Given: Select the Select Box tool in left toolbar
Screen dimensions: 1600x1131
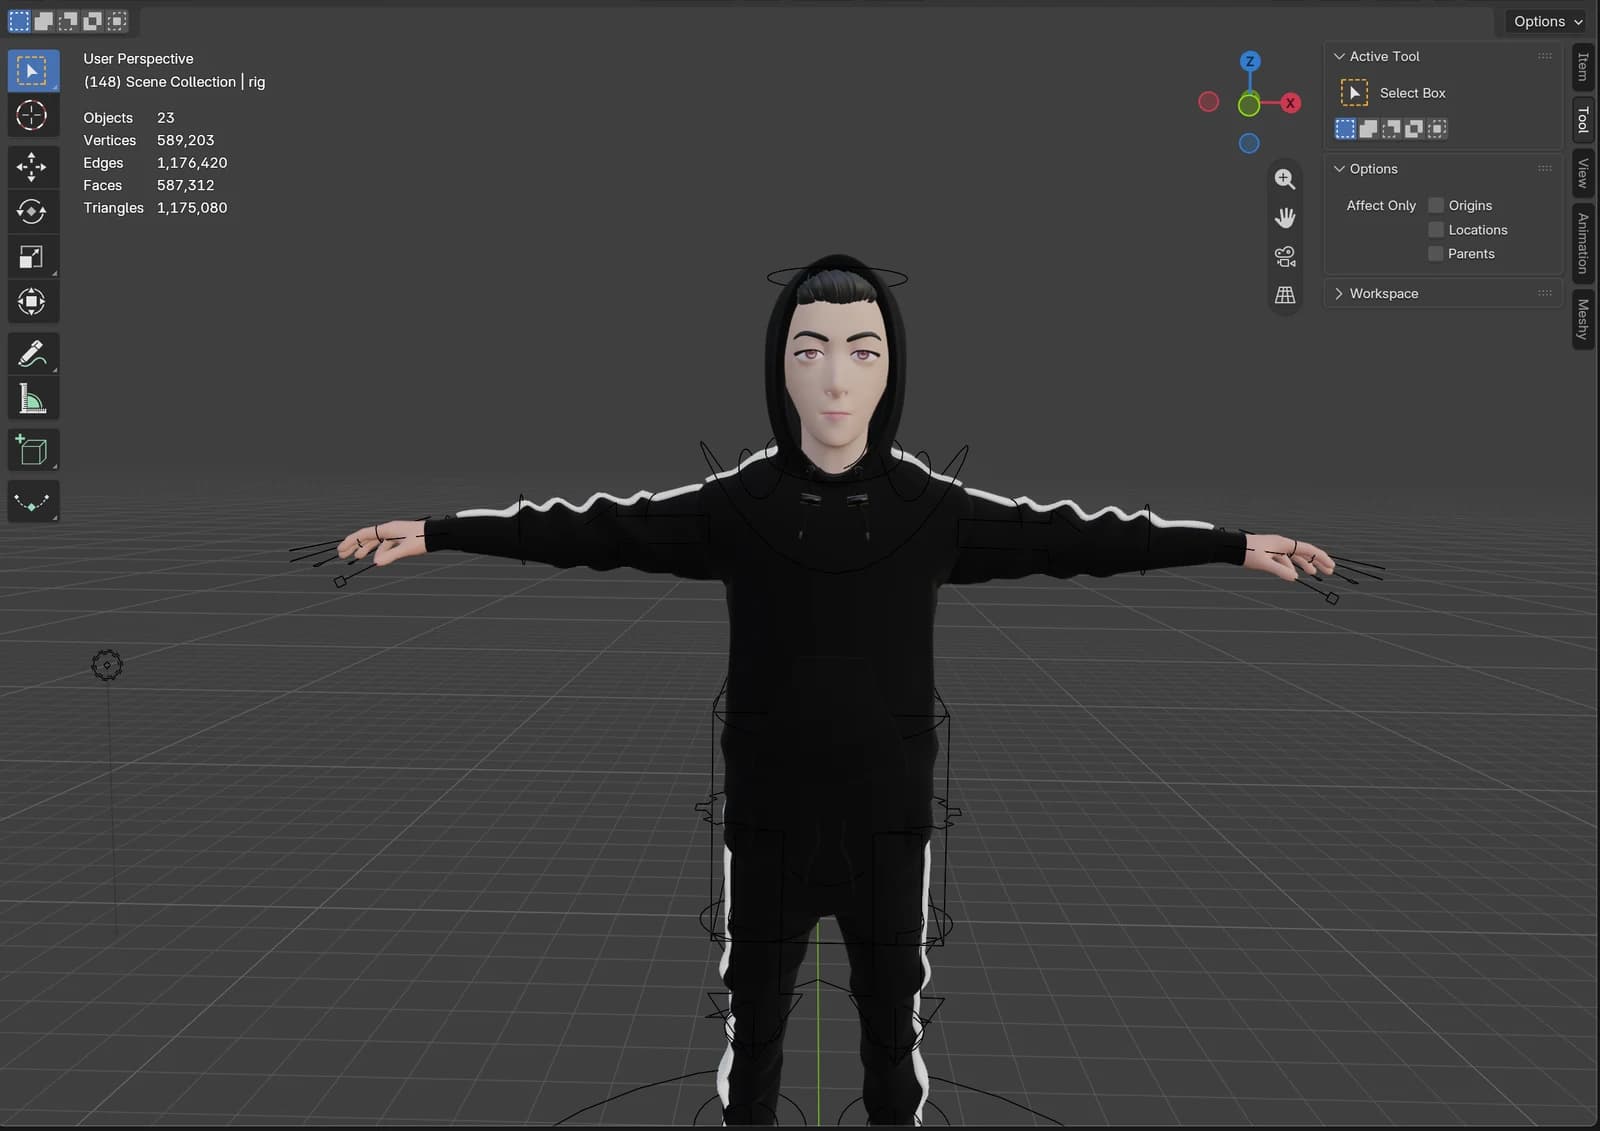Looking at the screenshot, I should (32, 71).
